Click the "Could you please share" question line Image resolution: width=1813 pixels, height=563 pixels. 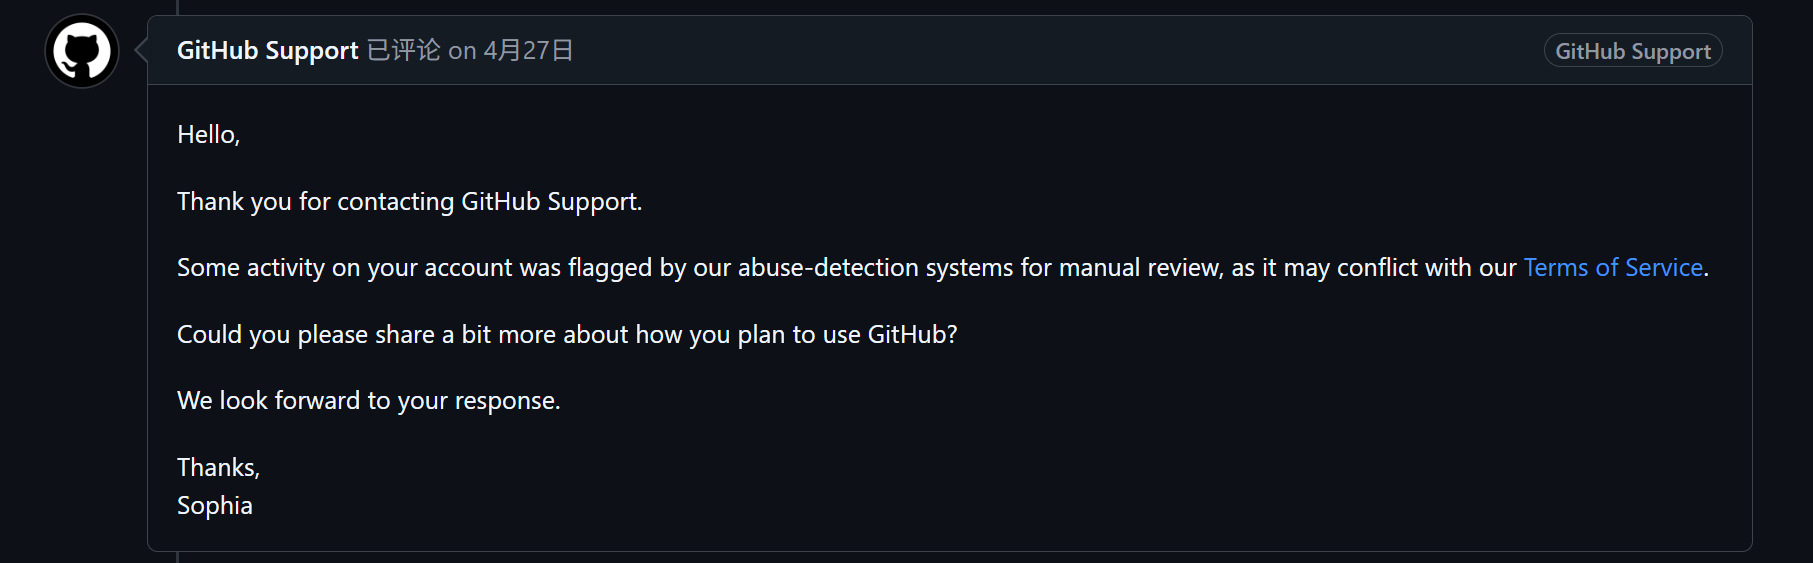coord(567,335)
